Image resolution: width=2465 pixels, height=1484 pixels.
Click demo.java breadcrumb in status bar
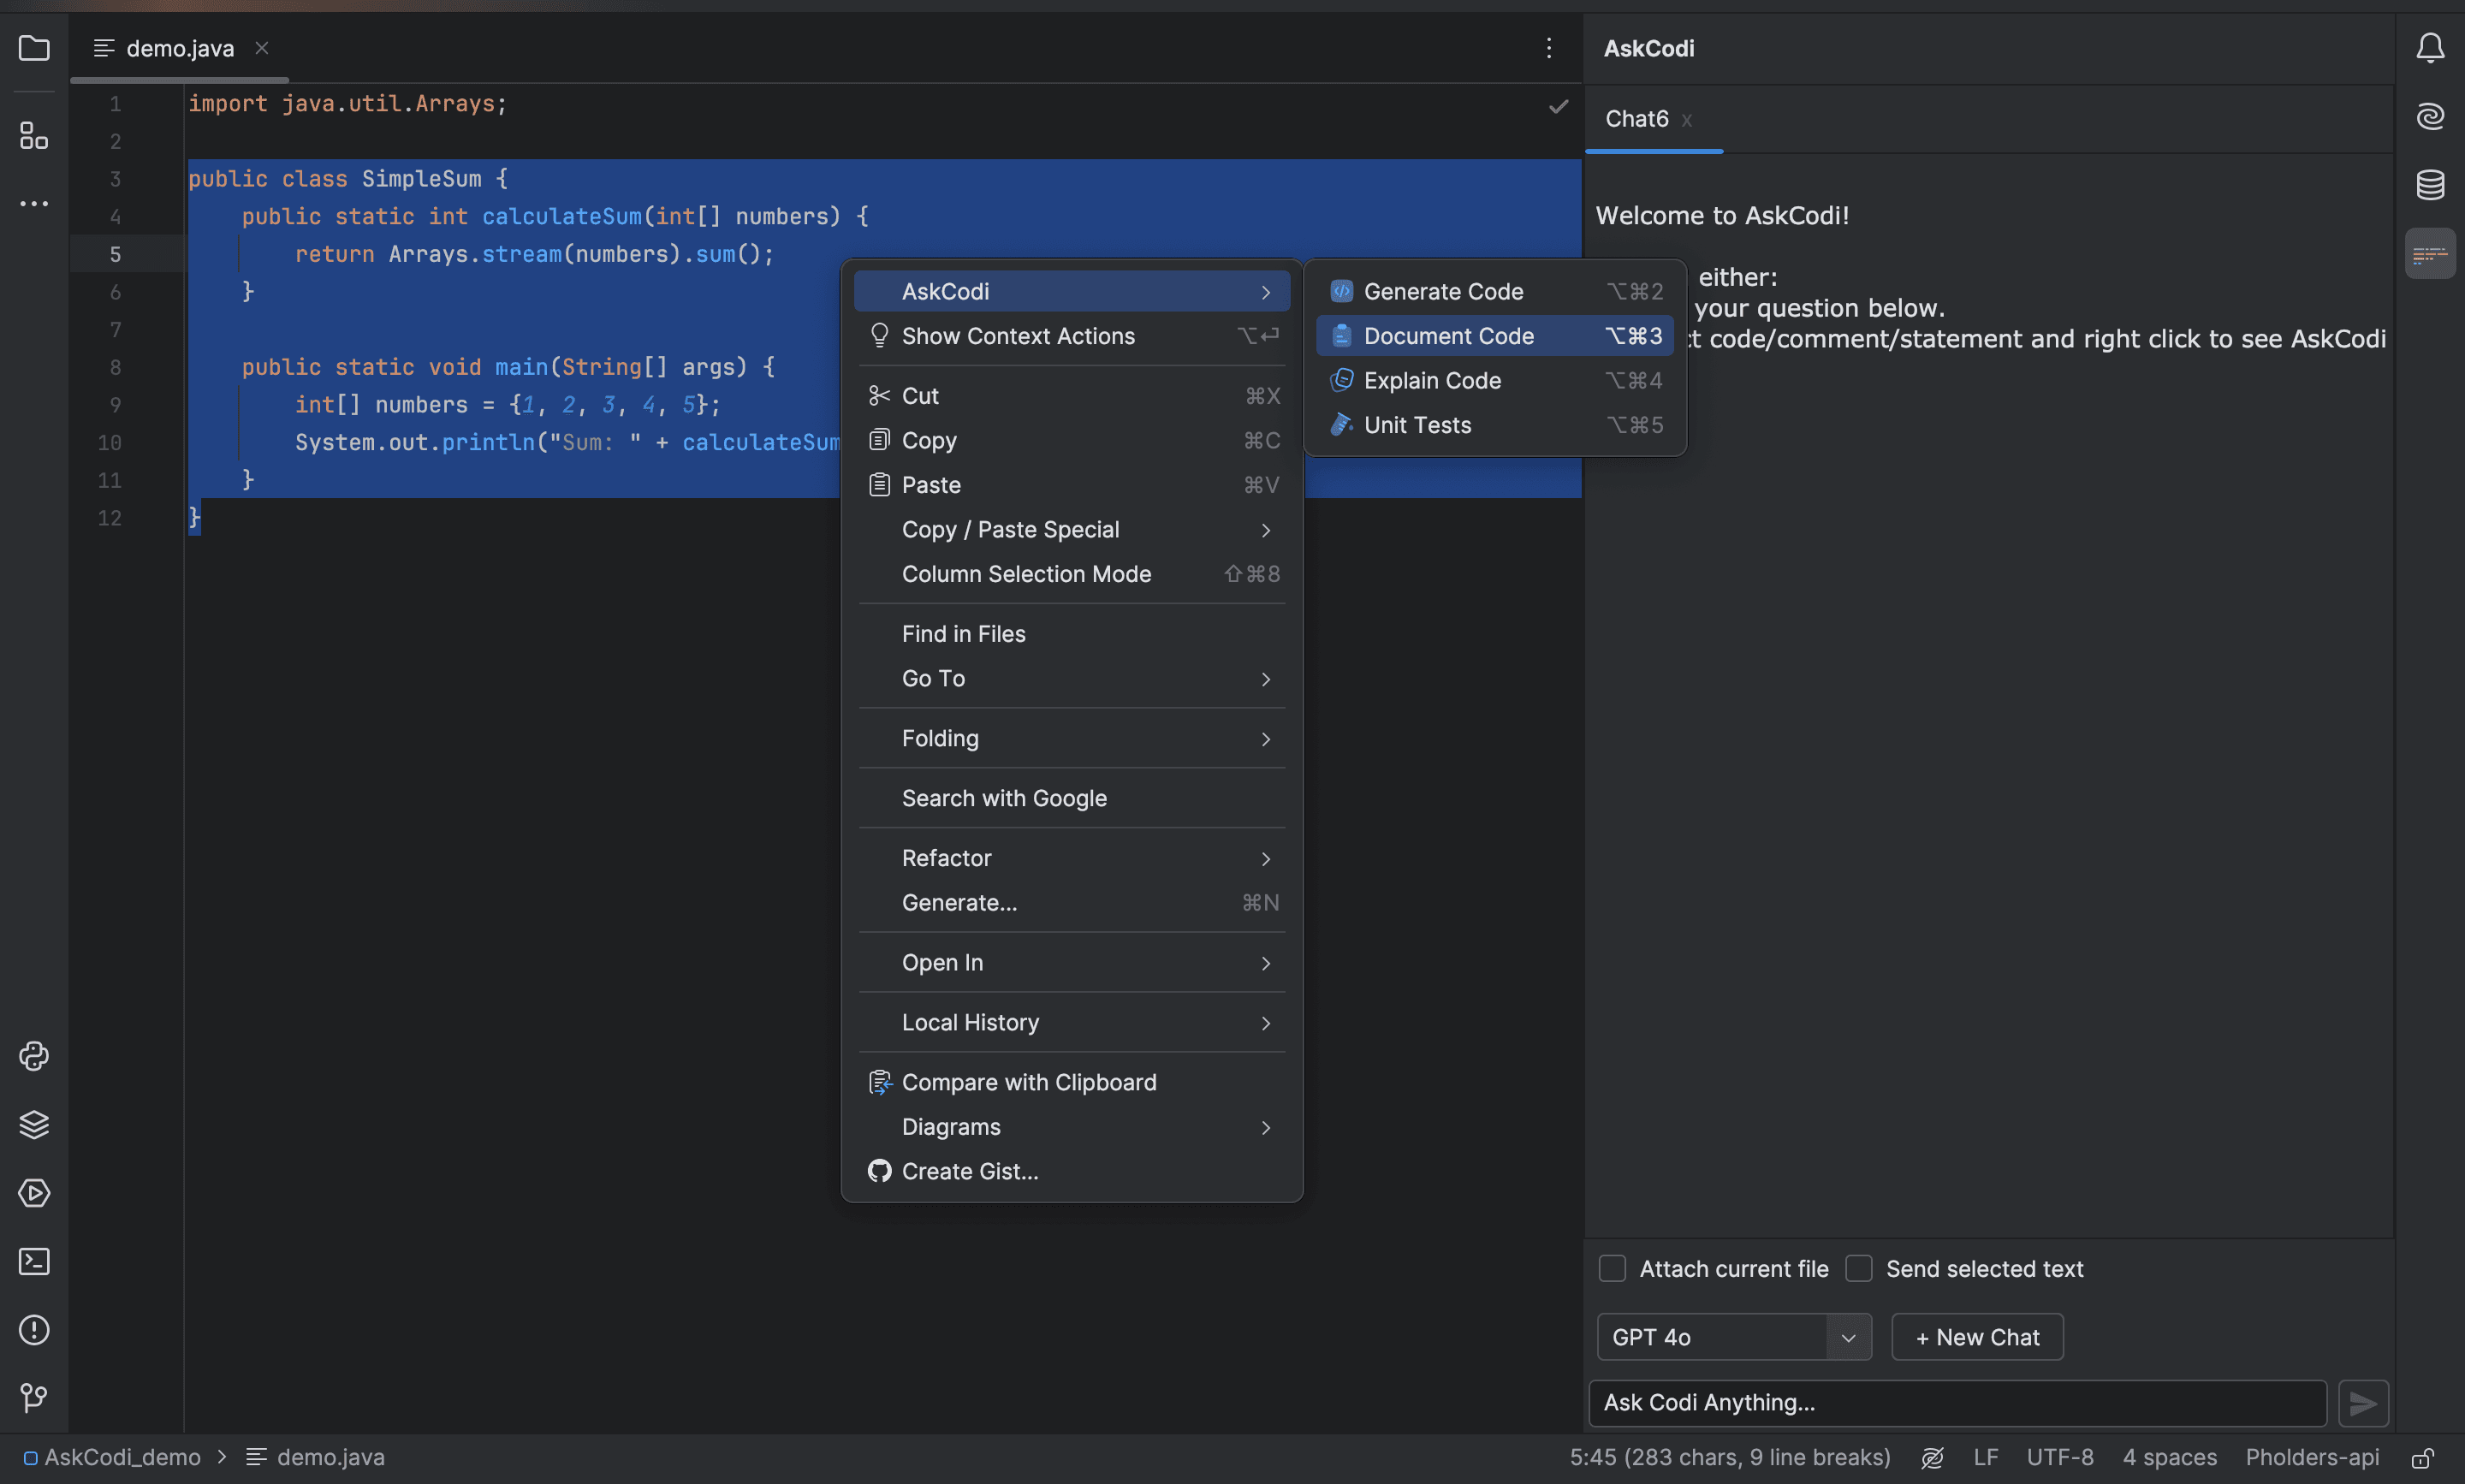(316, 1458)
